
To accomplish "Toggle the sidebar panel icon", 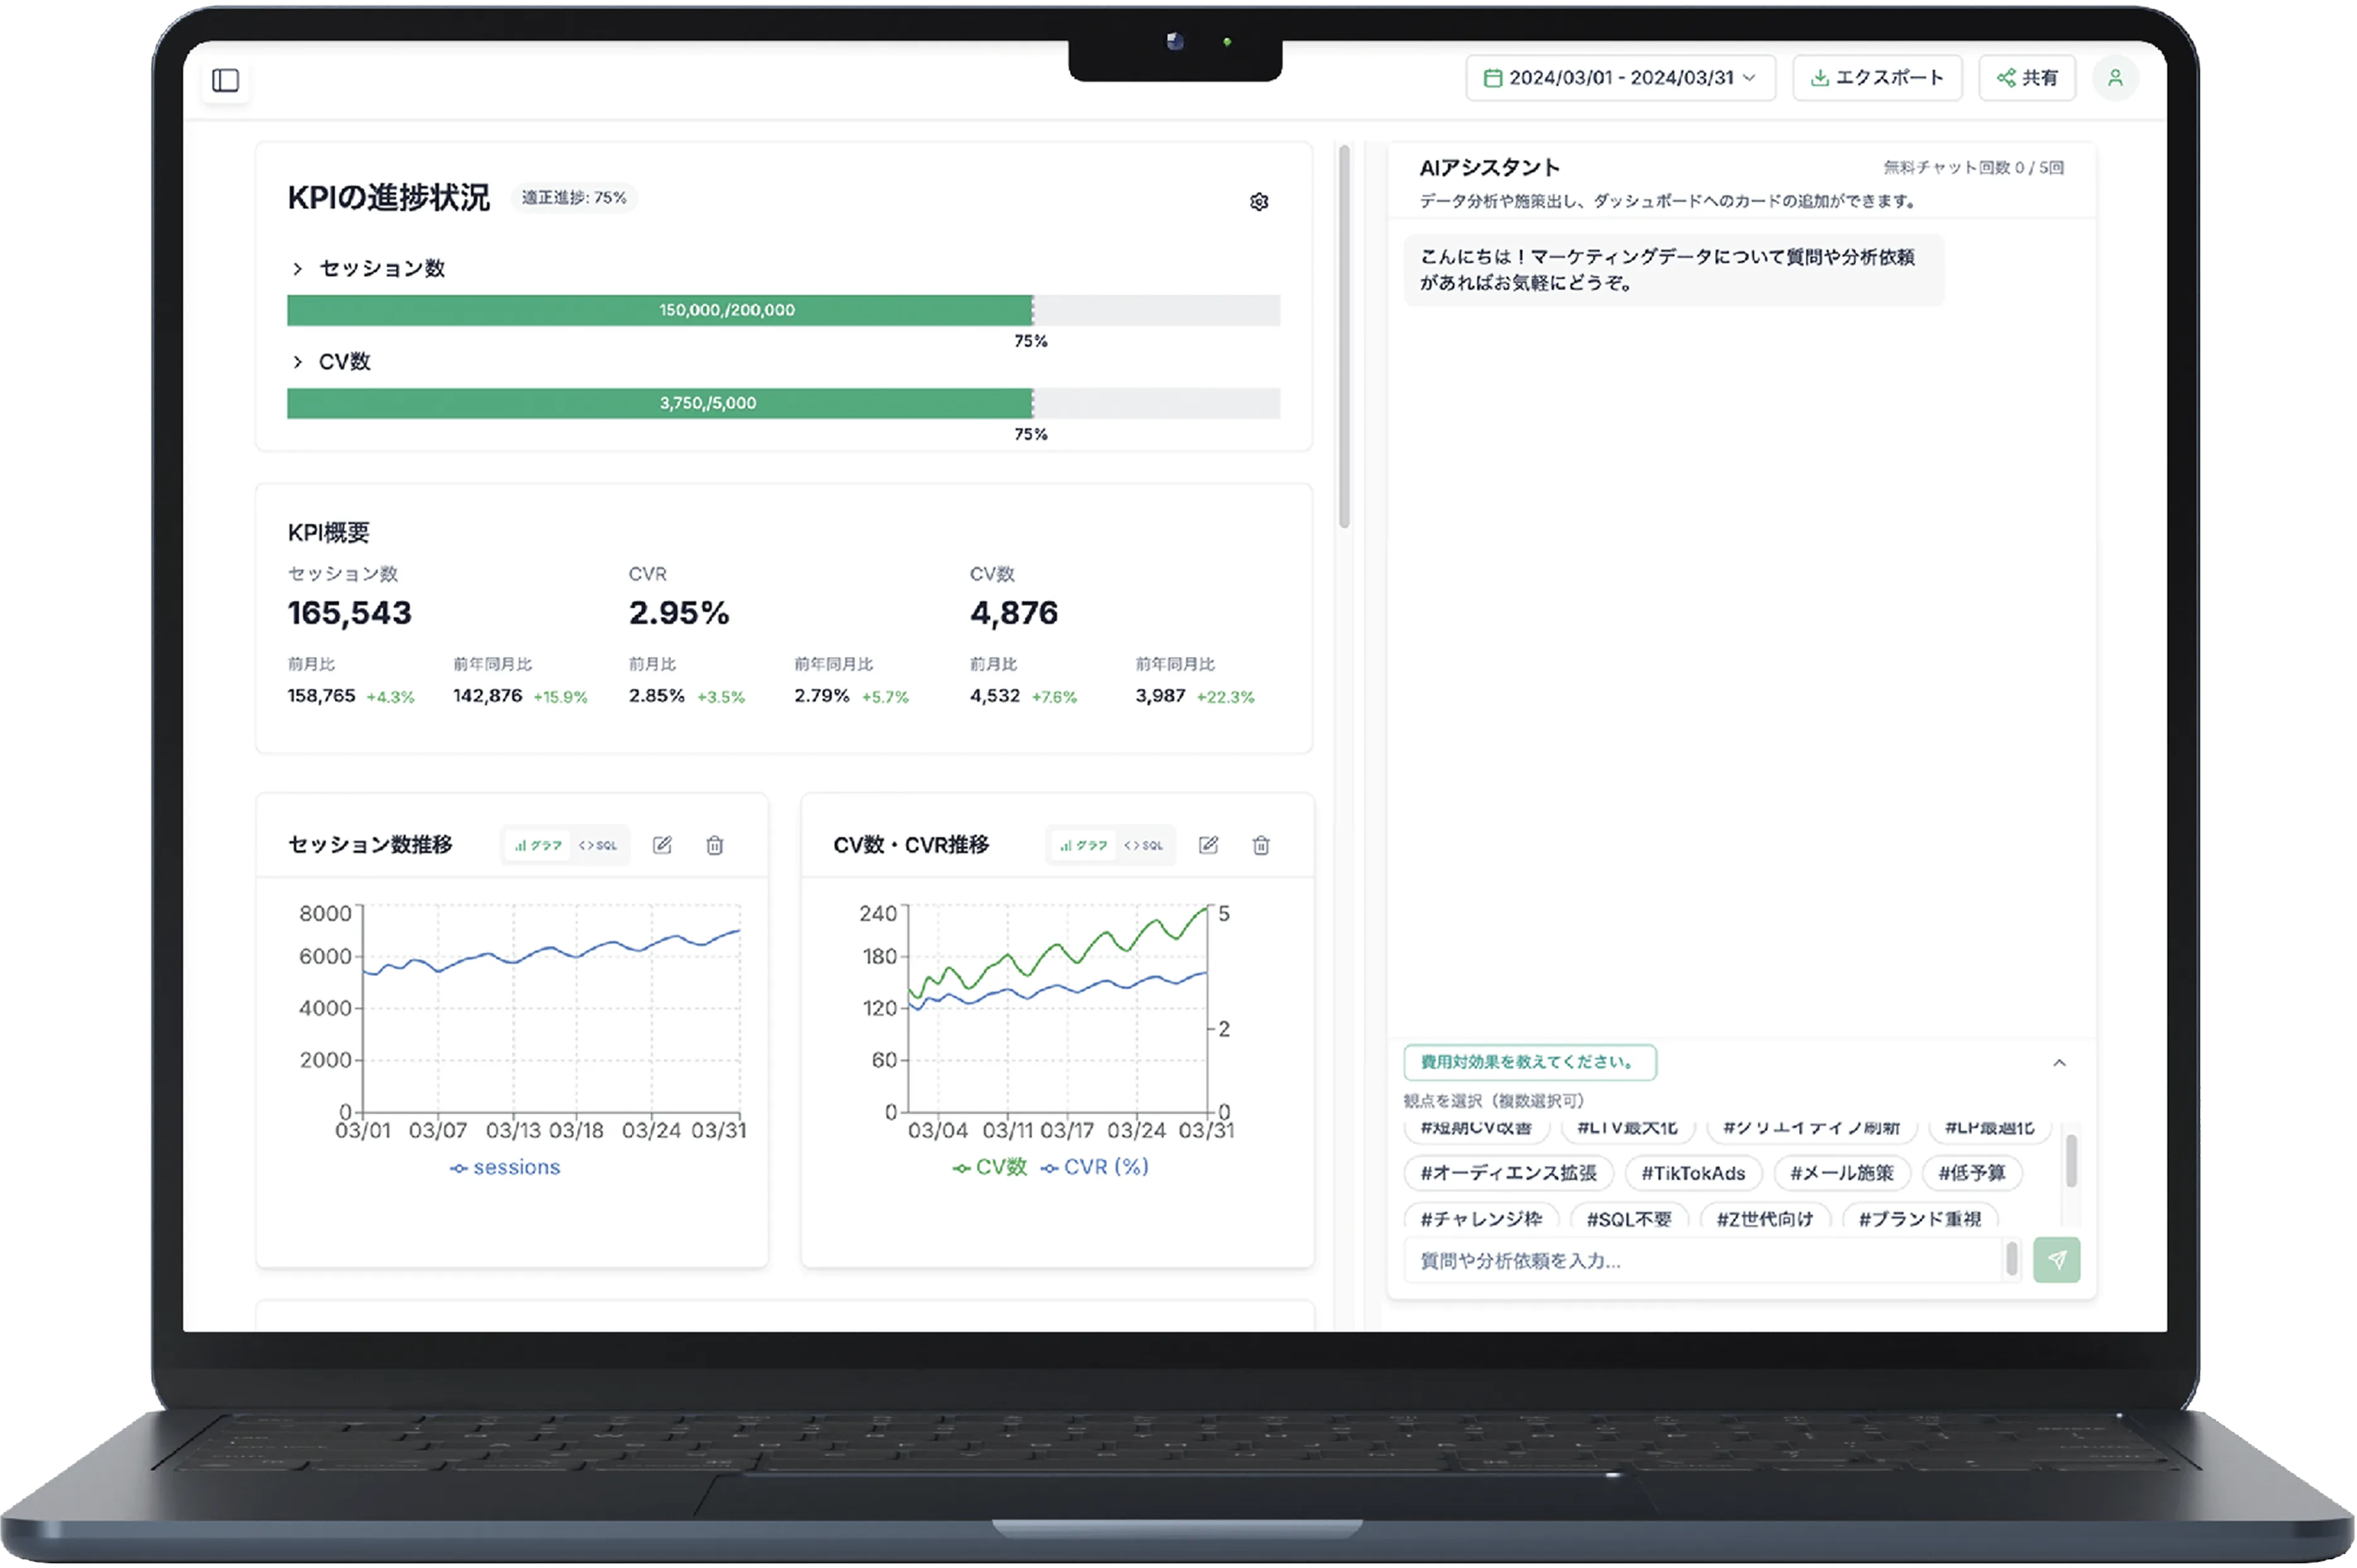I will [226, 80].
